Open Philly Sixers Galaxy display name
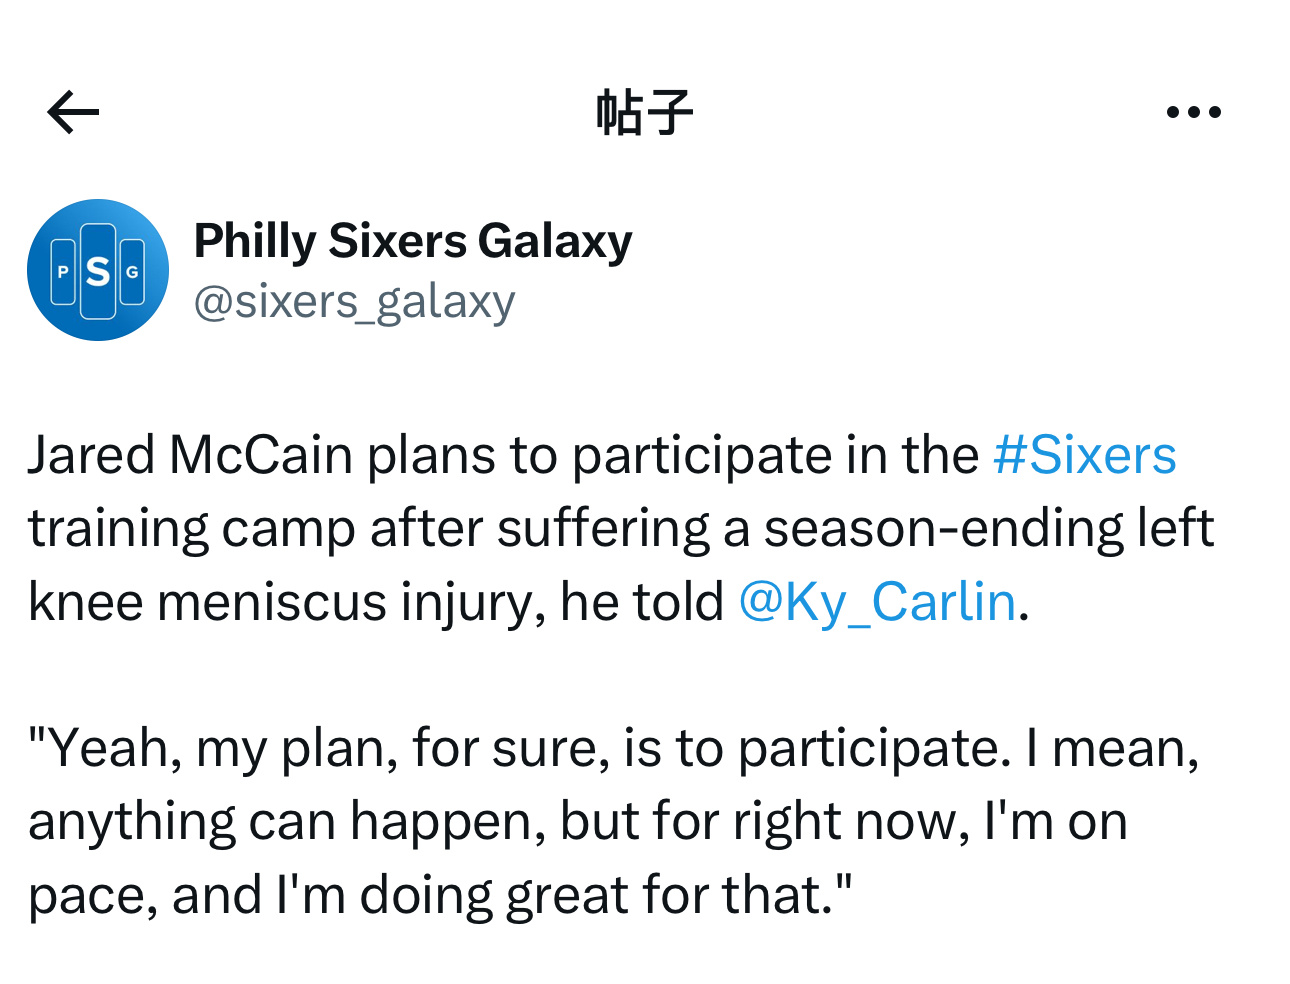This screenshot has width=1290, height=984. [413, 241]
